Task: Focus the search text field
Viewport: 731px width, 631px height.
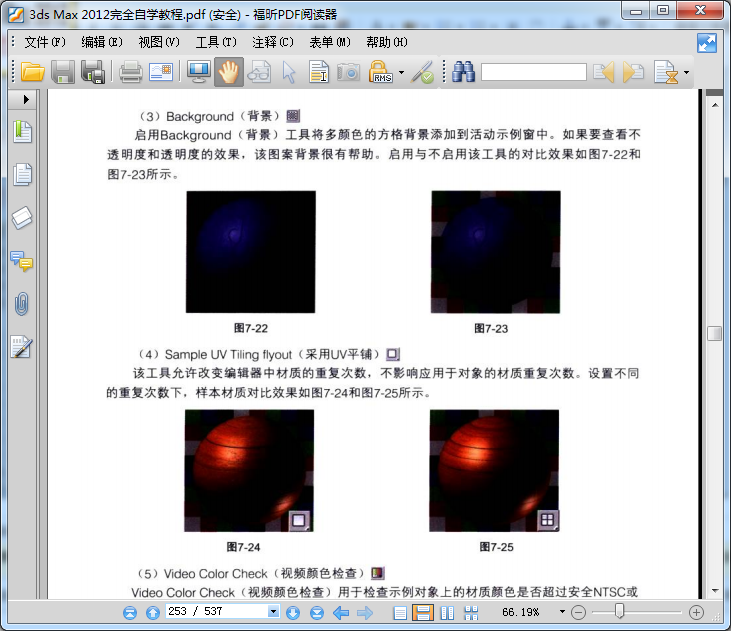Action: coord(534,72)
